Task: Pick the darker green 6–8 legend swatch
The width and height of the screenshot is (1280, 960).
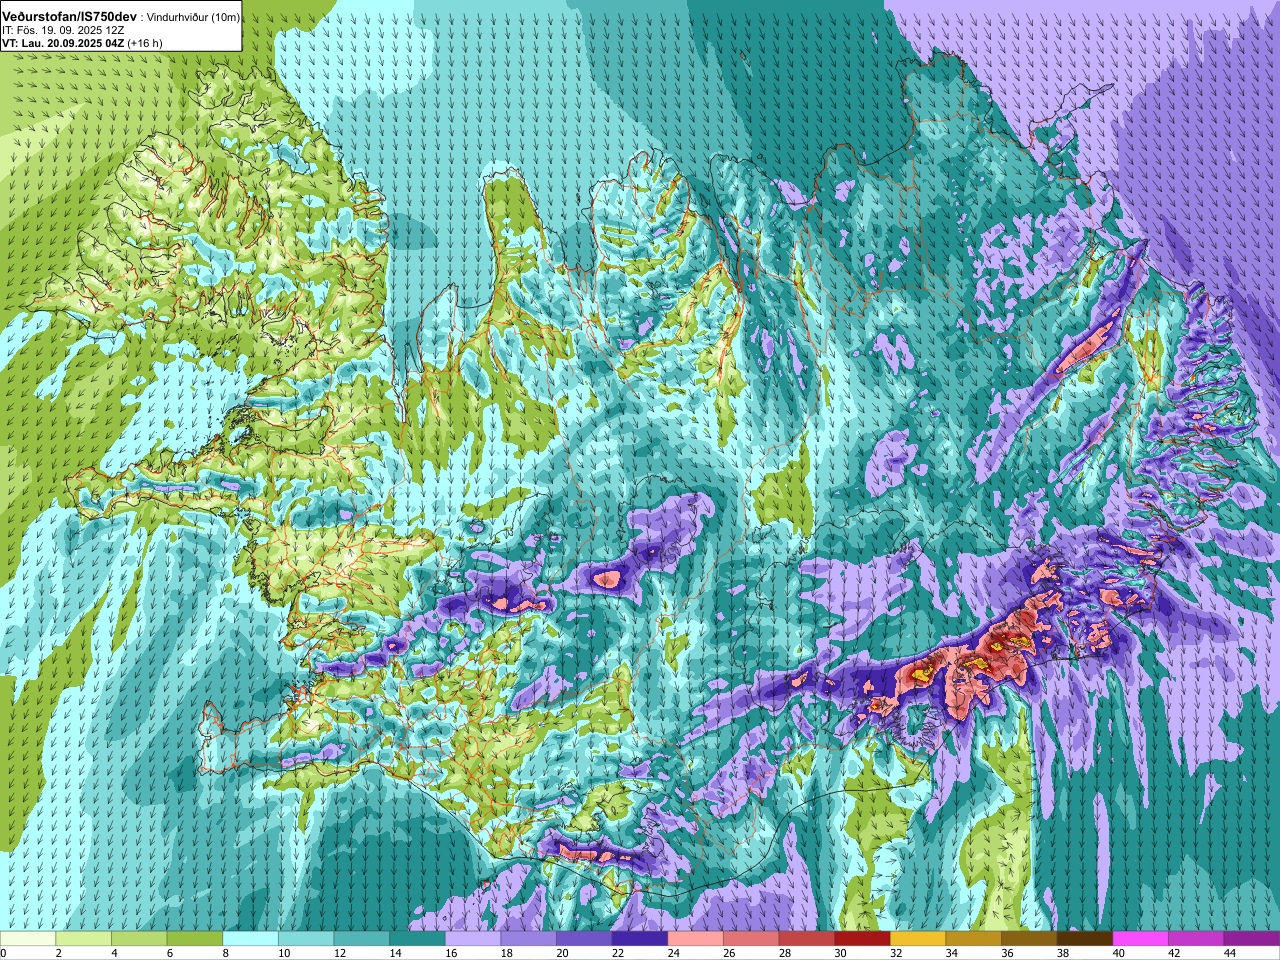Action: pos(195,939)
